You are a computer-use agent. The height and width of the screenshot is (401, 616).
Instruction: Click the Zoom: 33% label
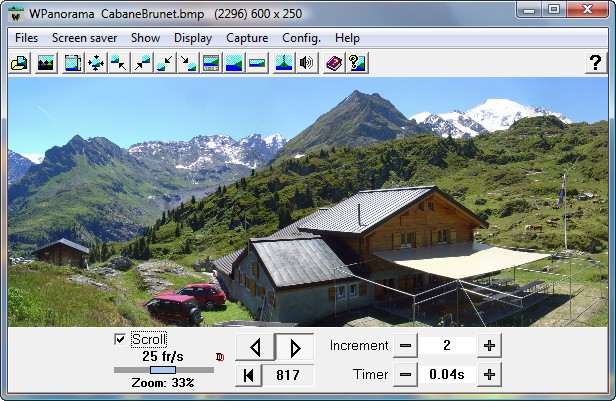(x=163, y=383)
